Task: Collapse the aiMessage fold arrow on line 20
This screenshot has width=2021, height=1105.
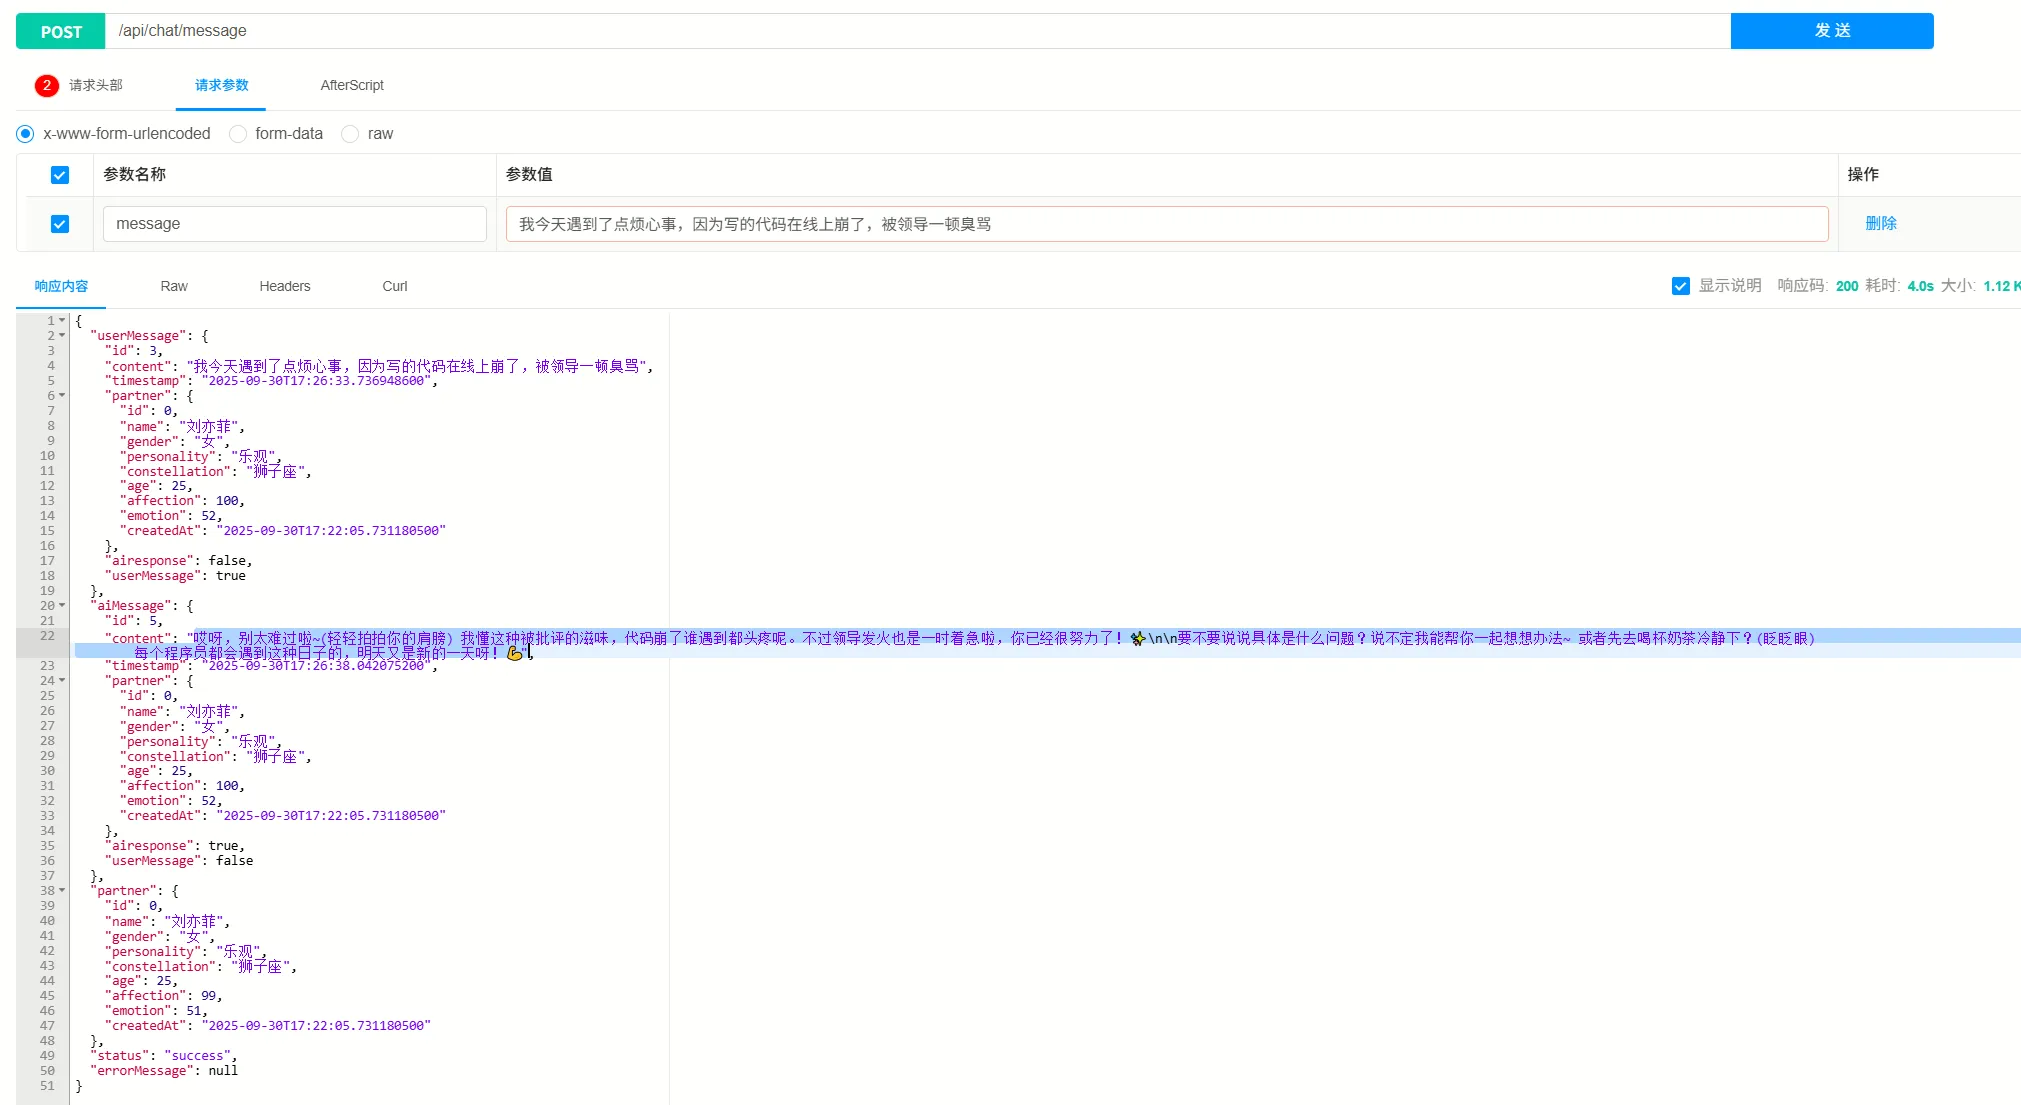Action: pyautogui.click(x=62, y=605)
